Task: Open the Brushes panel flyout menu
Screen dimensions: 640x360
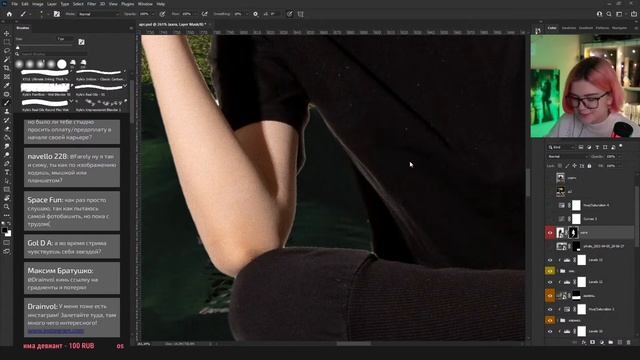Action: [x=131, y=28]
